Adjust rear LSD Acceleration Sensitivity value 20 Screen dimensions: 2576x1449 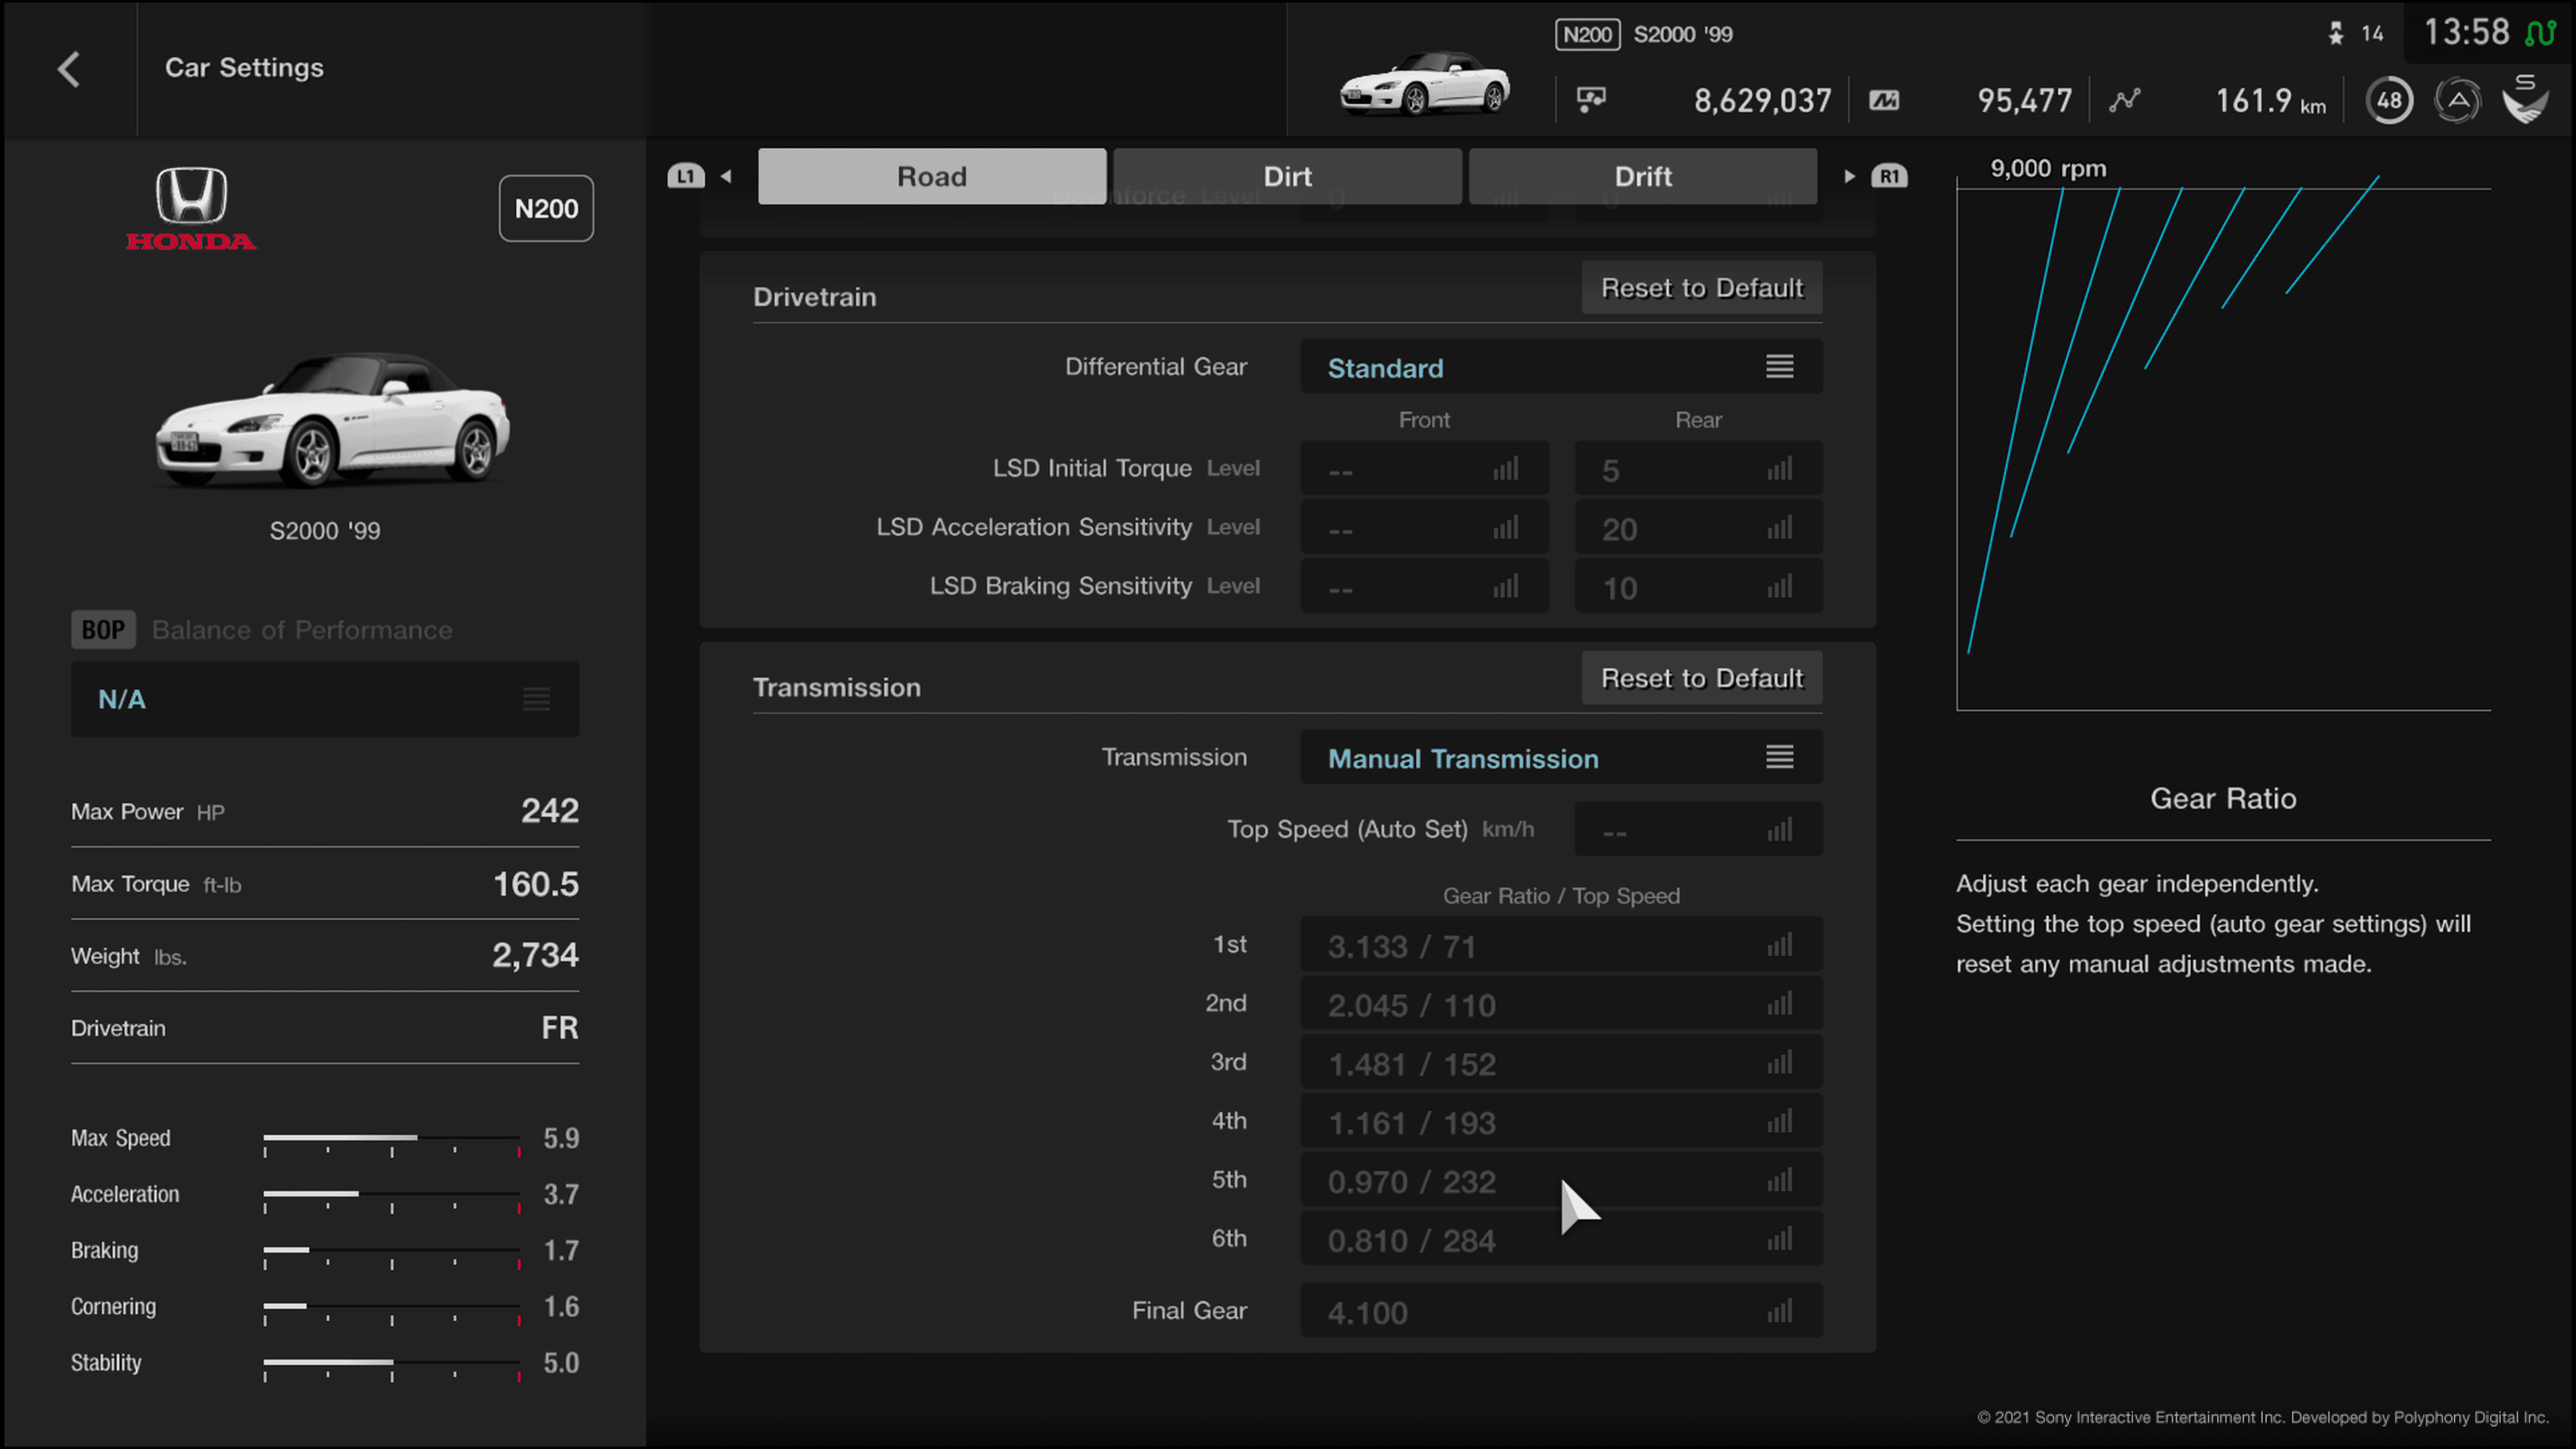[1698, 528]
